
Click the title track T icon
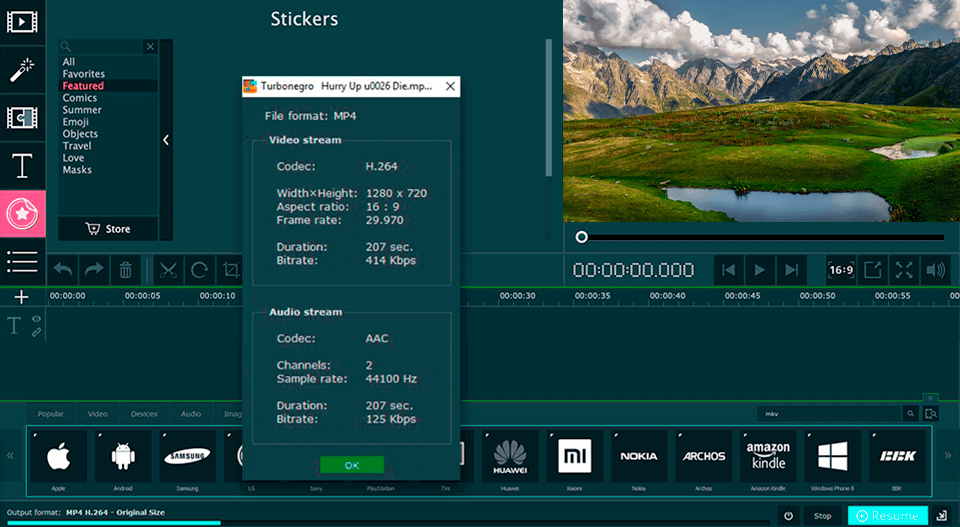click(x=13, y=326)
